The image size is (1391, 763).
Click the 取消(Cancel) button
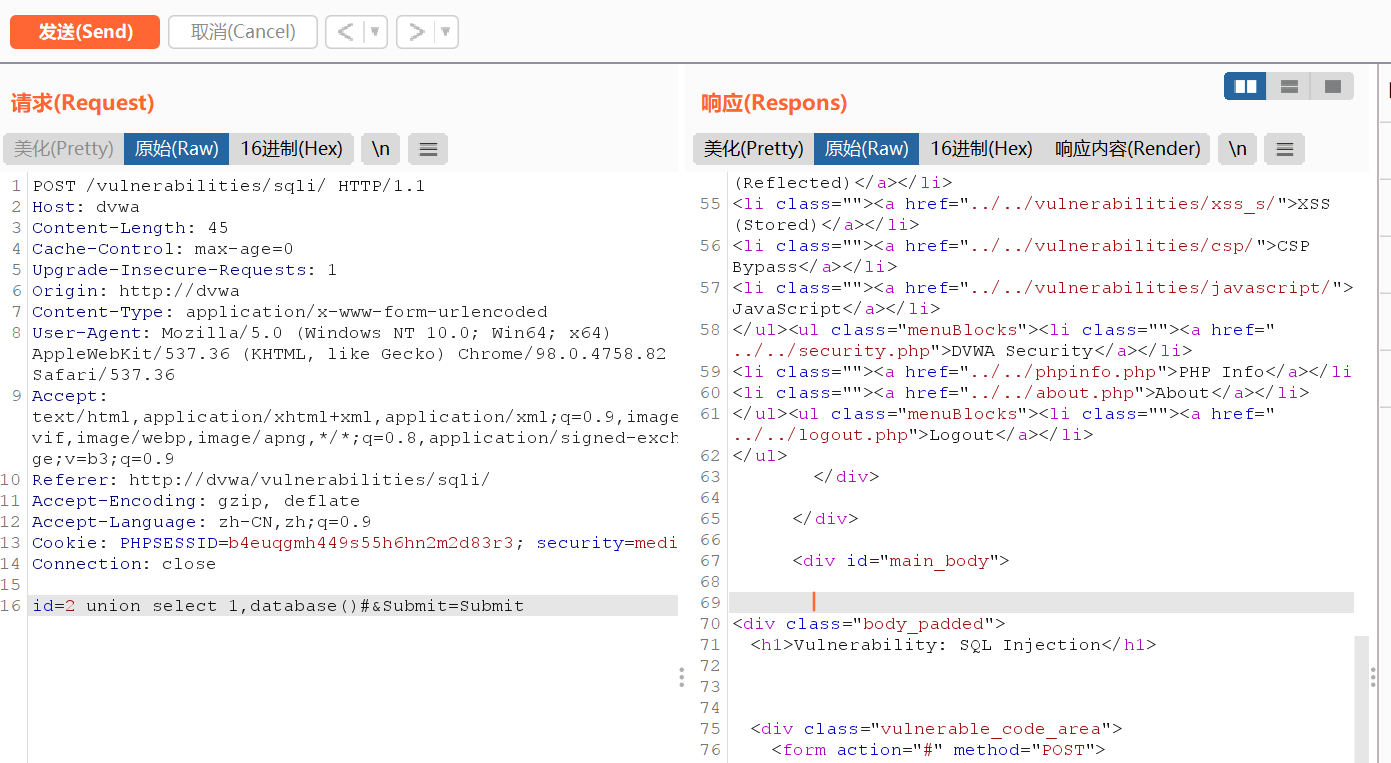coord(243,32)
